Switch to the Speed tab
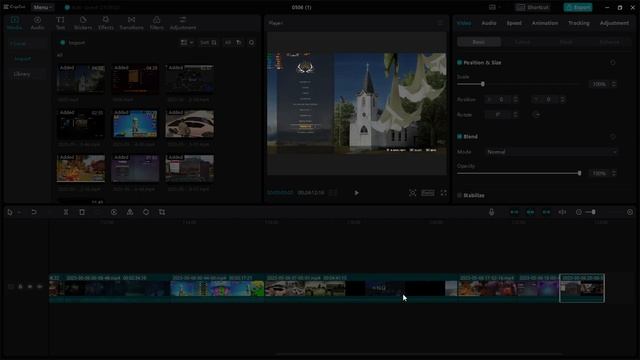Screen dimensions: 640x360 pos(514,23)
